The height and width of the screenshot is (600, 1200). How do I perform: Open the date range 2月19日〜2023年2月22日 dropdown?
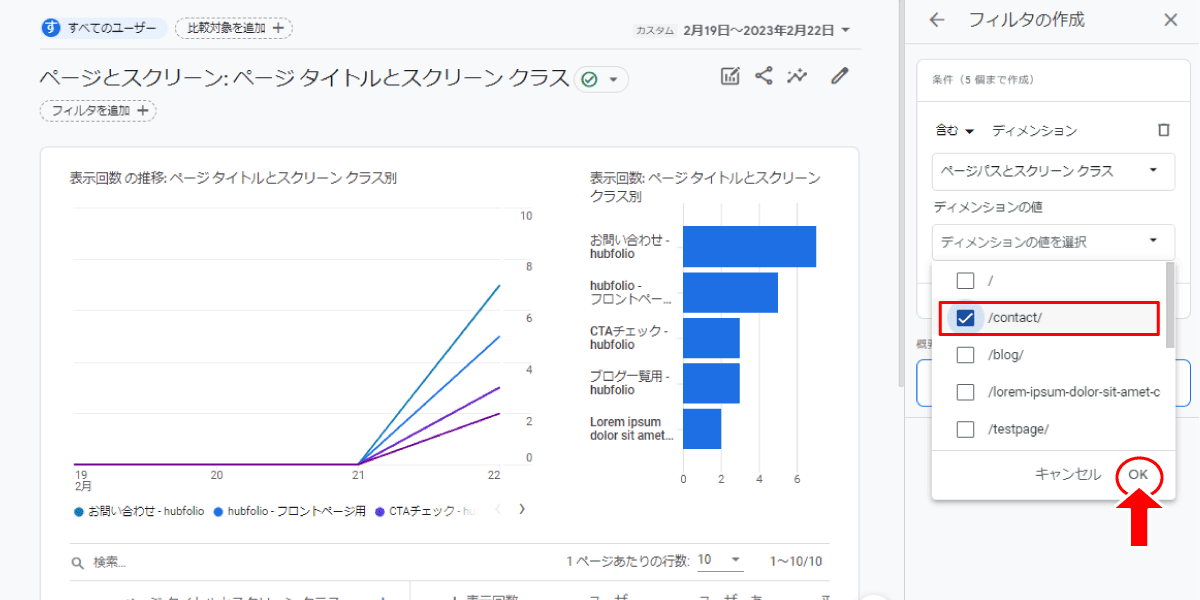point(767,30)
